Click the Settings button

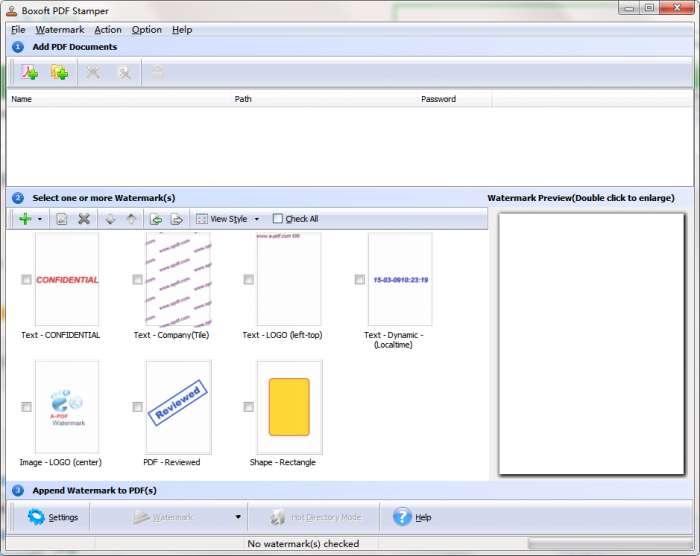(x=53, y=517)
